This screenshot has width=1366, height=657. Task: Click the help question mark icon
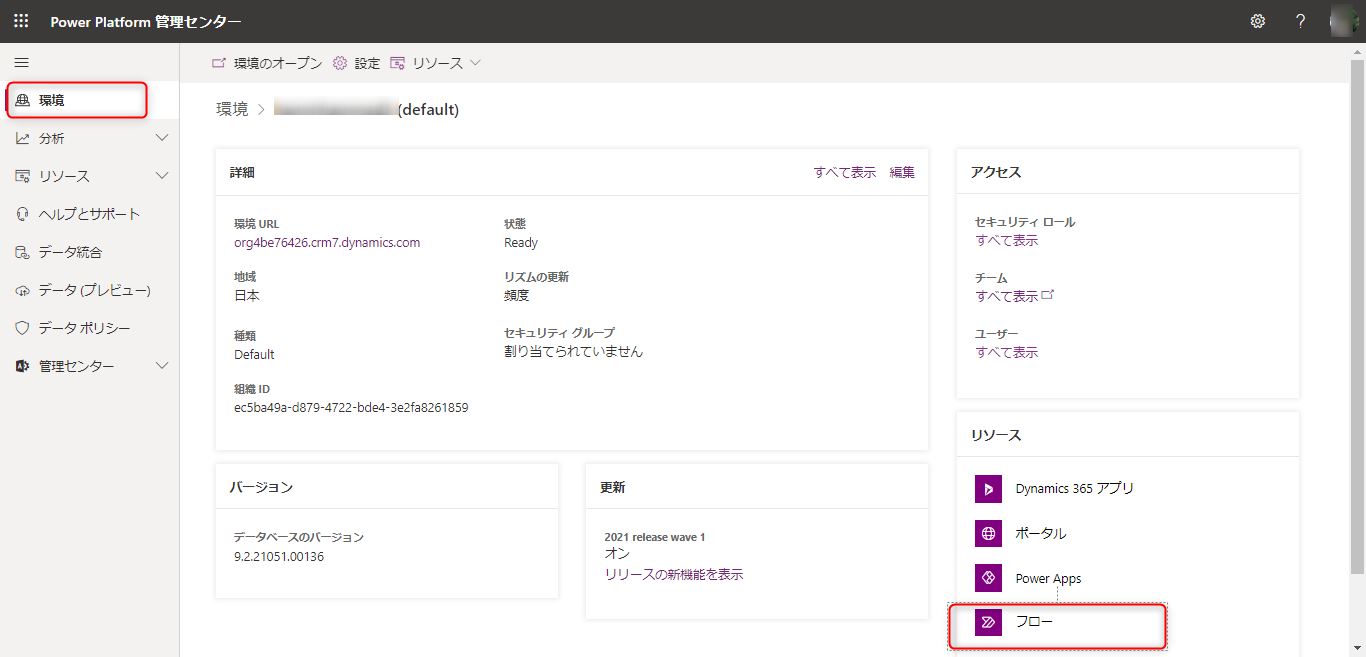(1300, 21)
